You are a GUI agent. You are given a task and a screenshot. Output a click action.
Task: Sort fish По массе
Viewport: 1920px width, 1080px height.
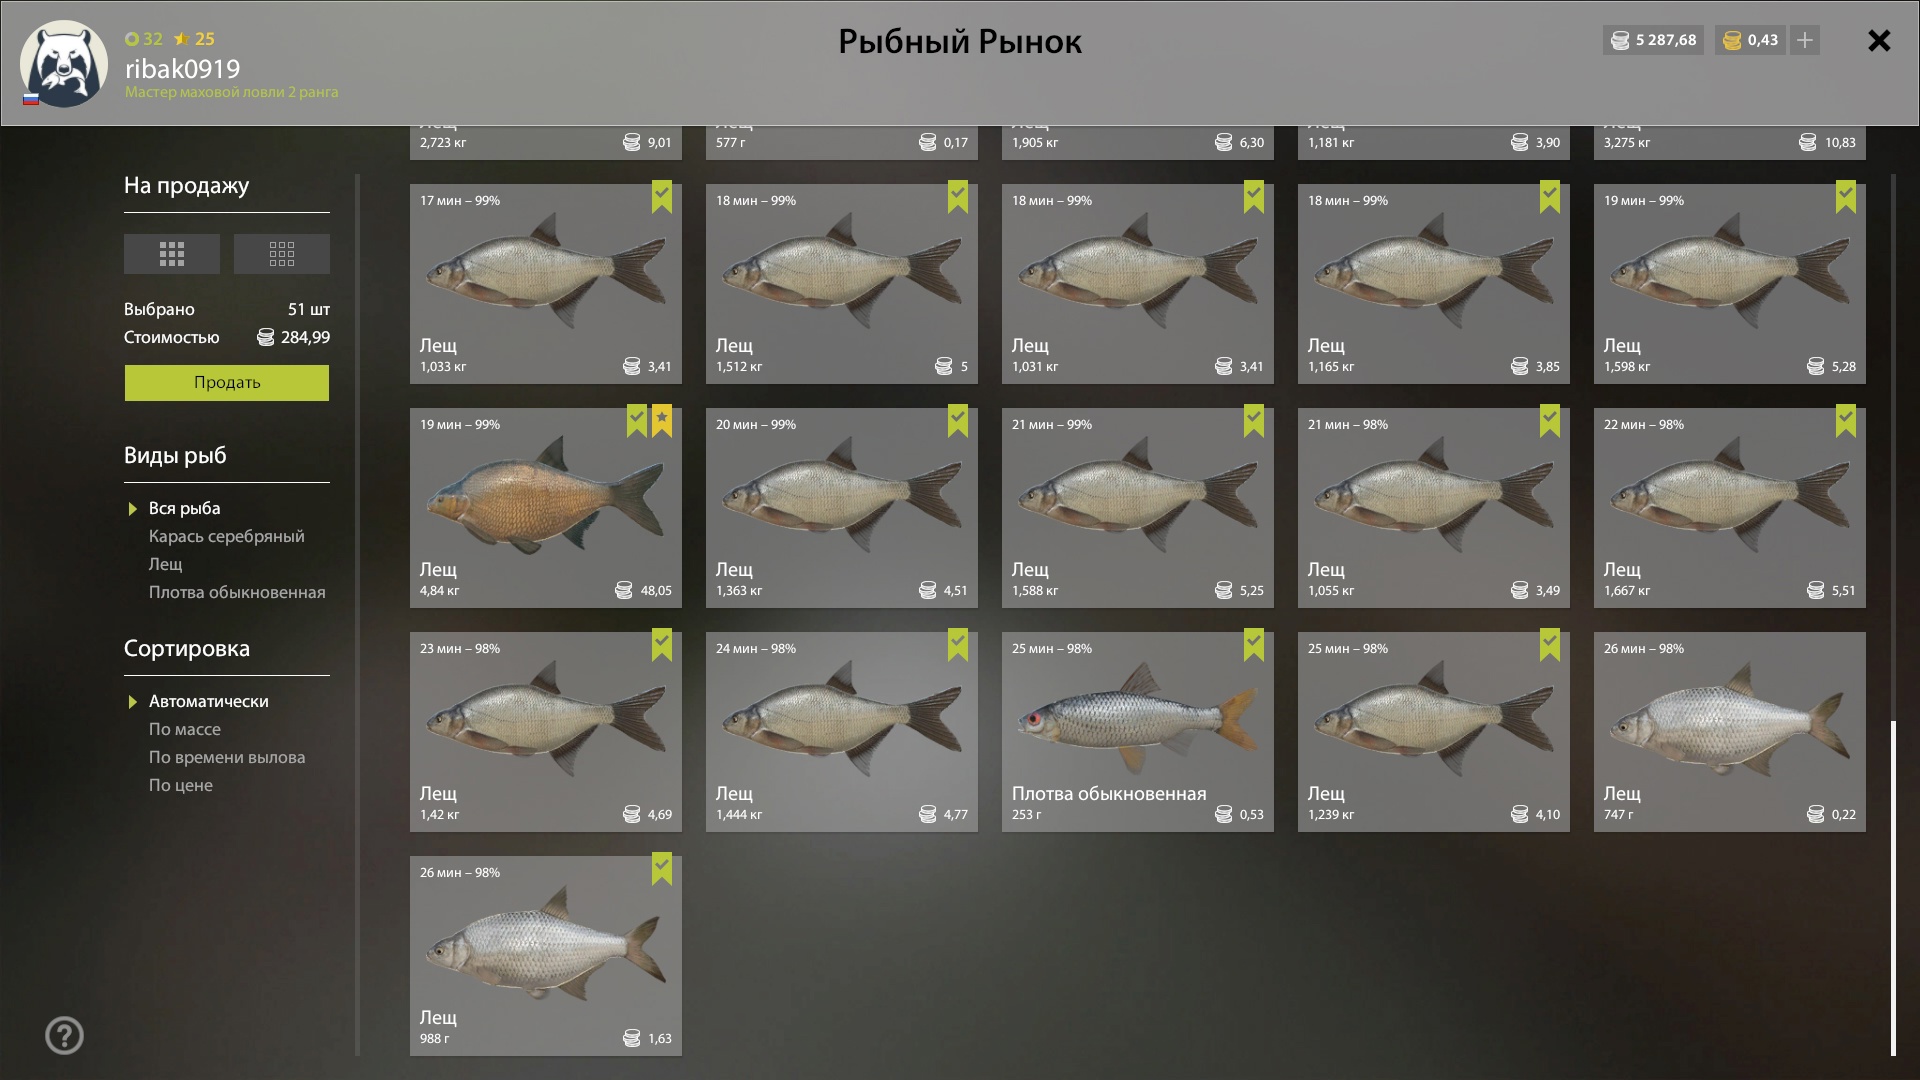(x=185, y=729)
